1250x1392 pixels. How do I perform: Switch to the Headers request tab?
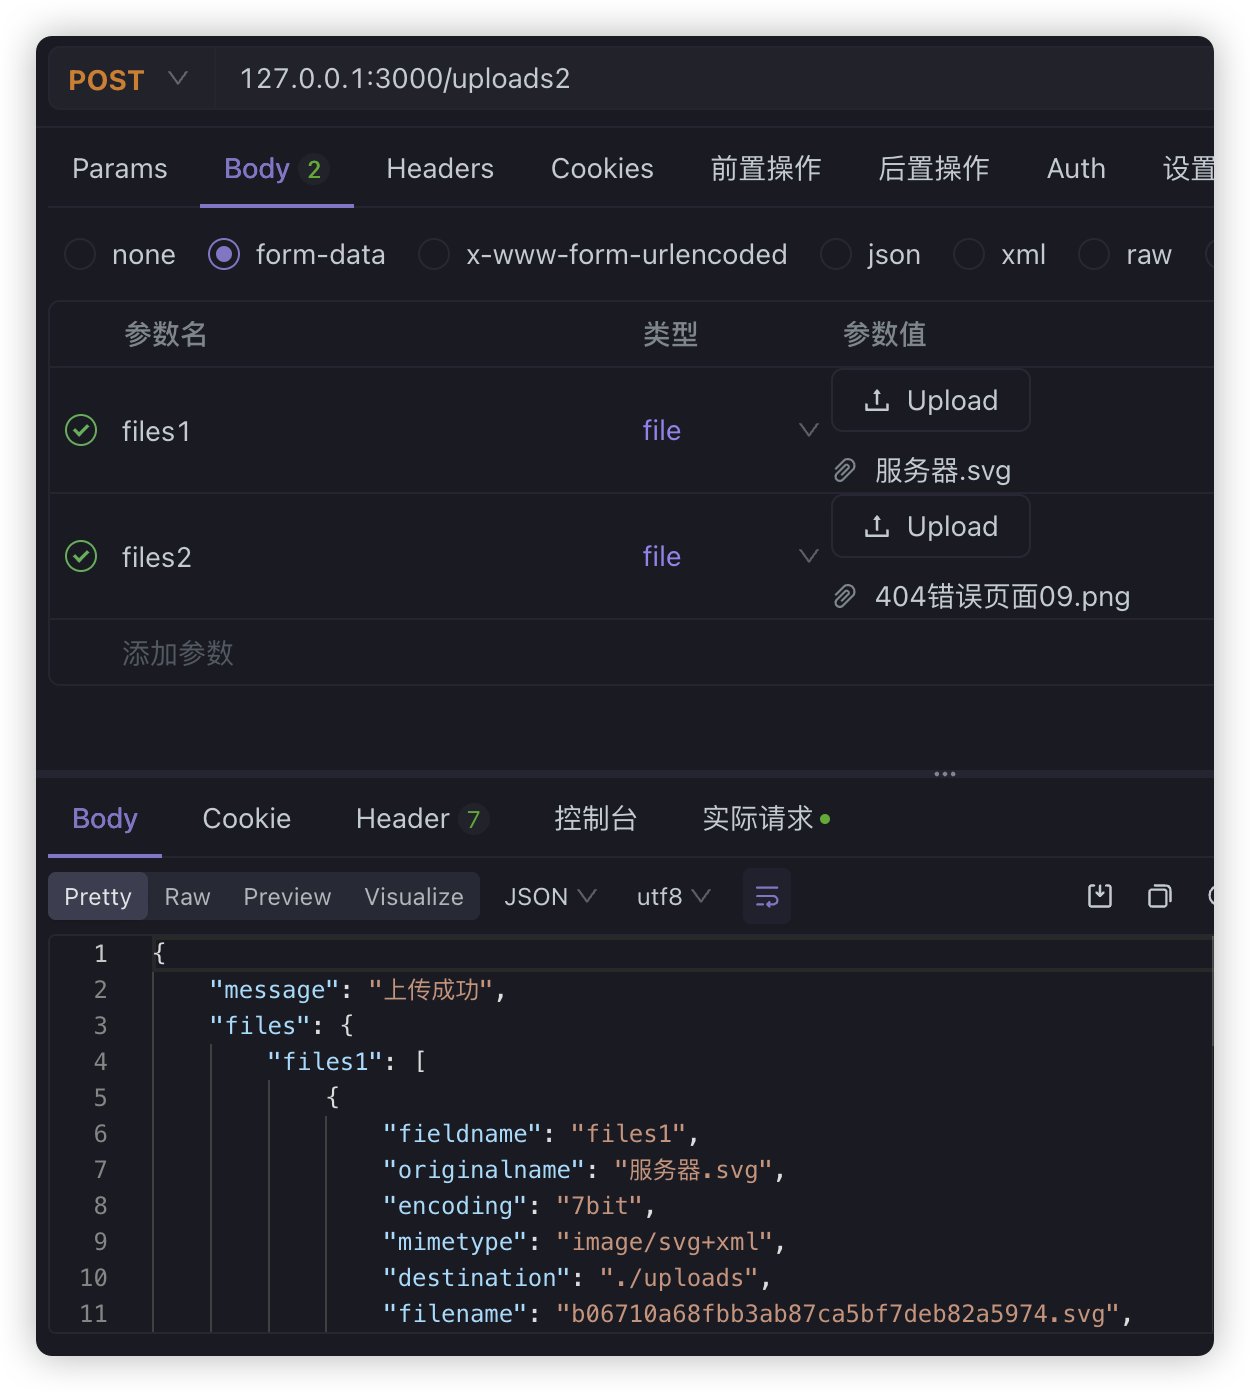click(440, 168)
